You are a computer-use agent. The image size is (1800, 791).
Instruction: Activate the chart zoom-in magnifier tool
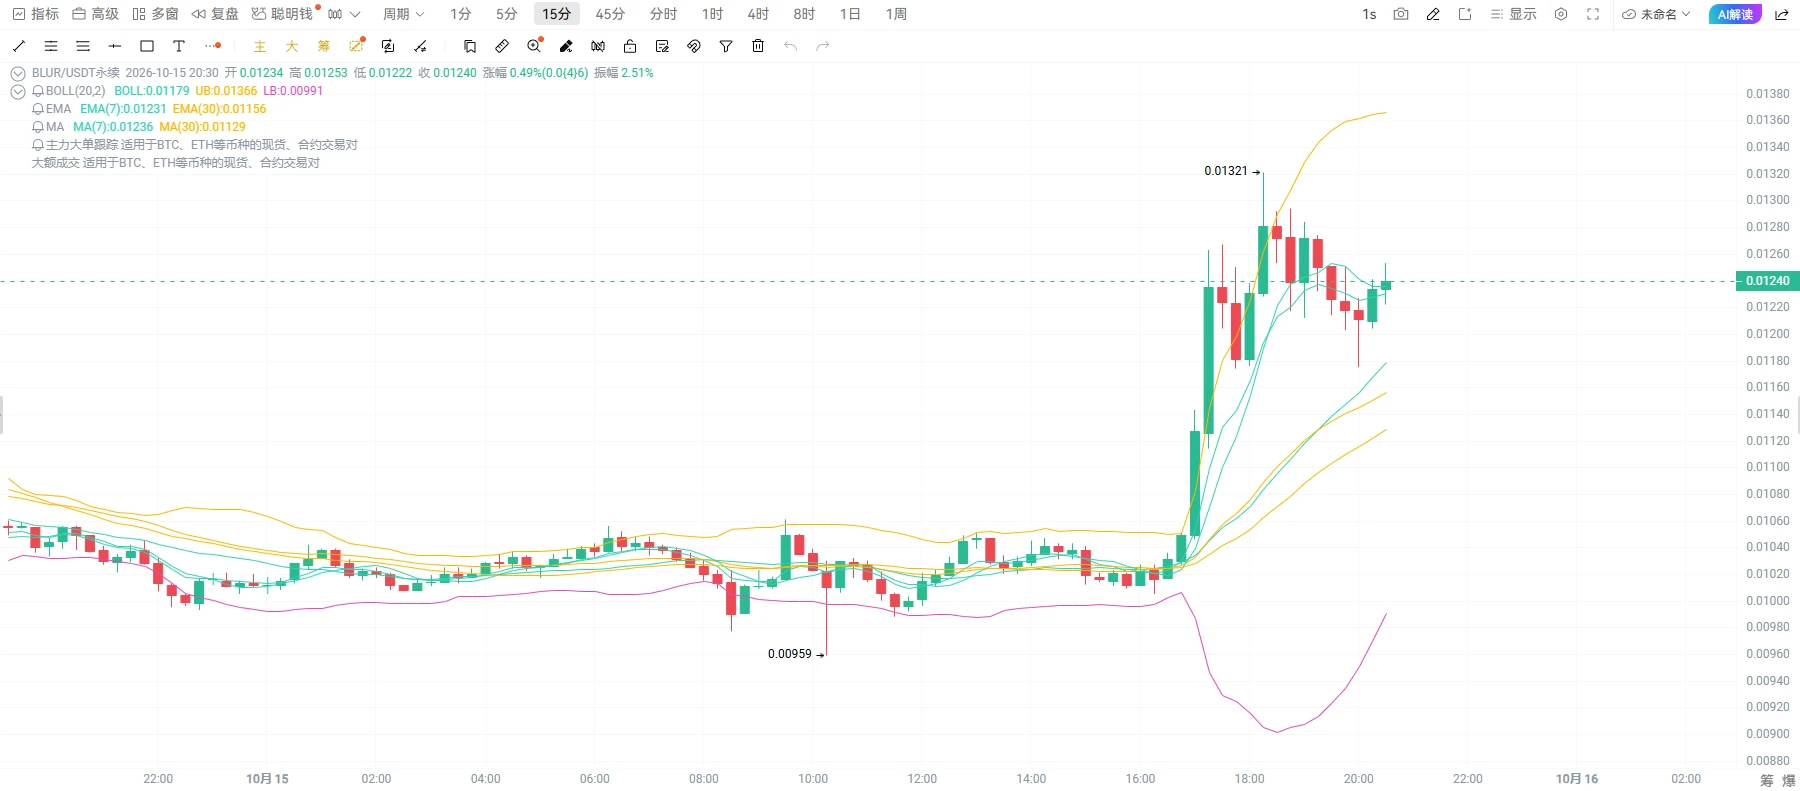point(534,46)
